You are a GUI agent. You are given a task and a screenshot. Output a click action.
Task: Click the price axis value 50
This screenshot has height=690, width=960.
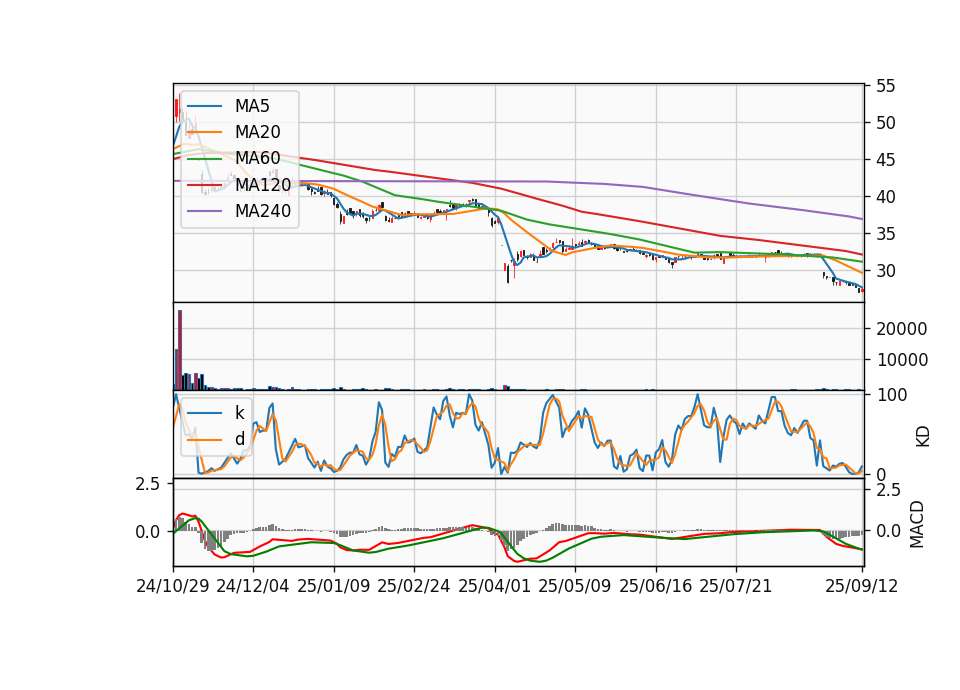point(886,123)
